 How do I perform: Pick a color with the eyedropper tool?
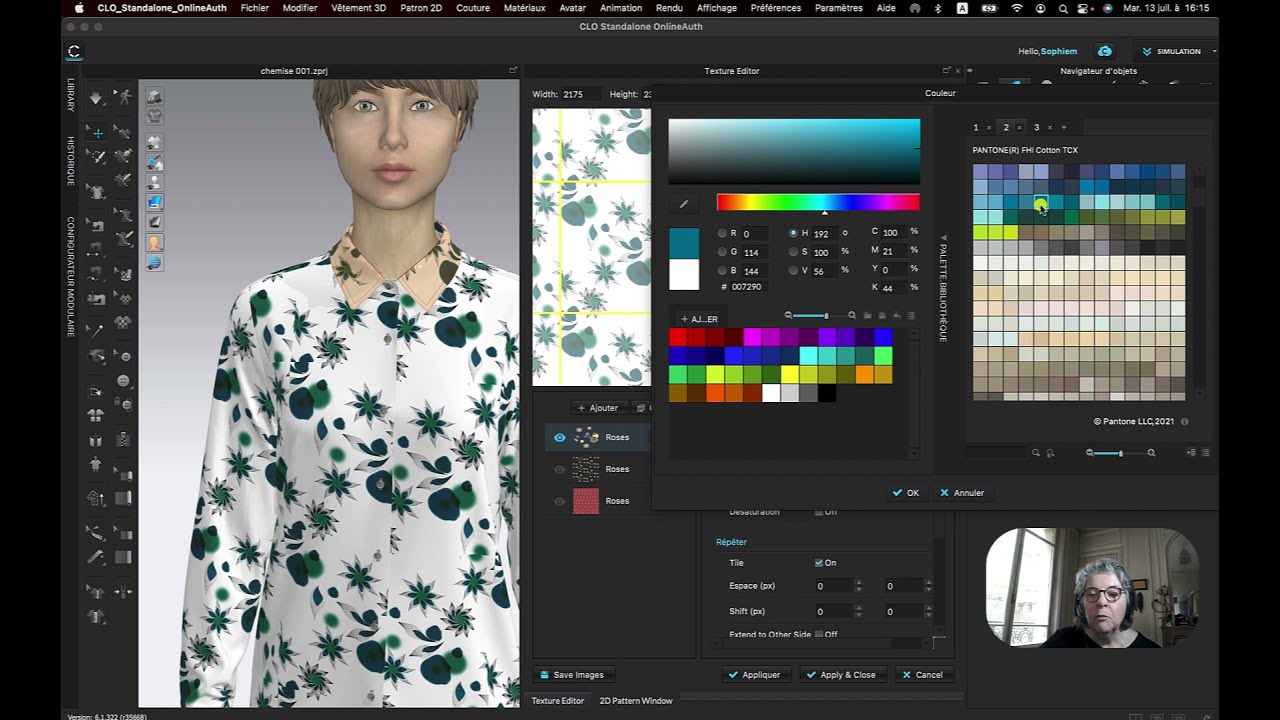click(684, 204)
